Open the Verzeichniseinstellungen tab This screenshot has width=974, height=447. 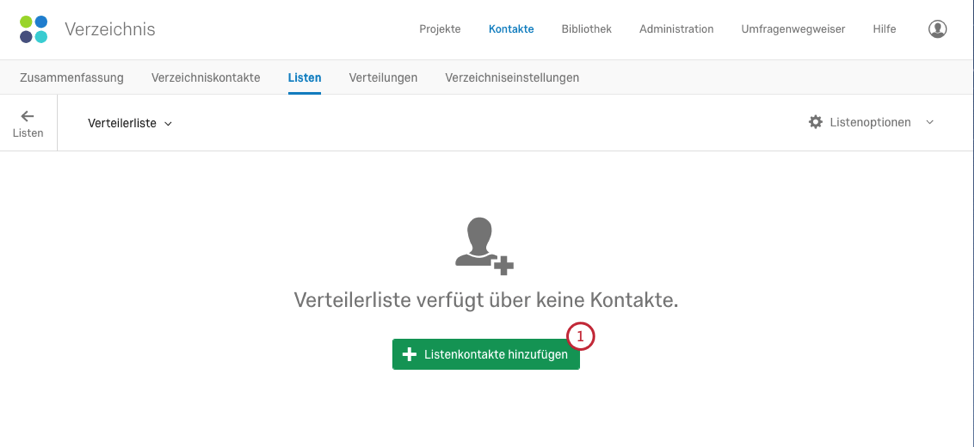(512, 78)
